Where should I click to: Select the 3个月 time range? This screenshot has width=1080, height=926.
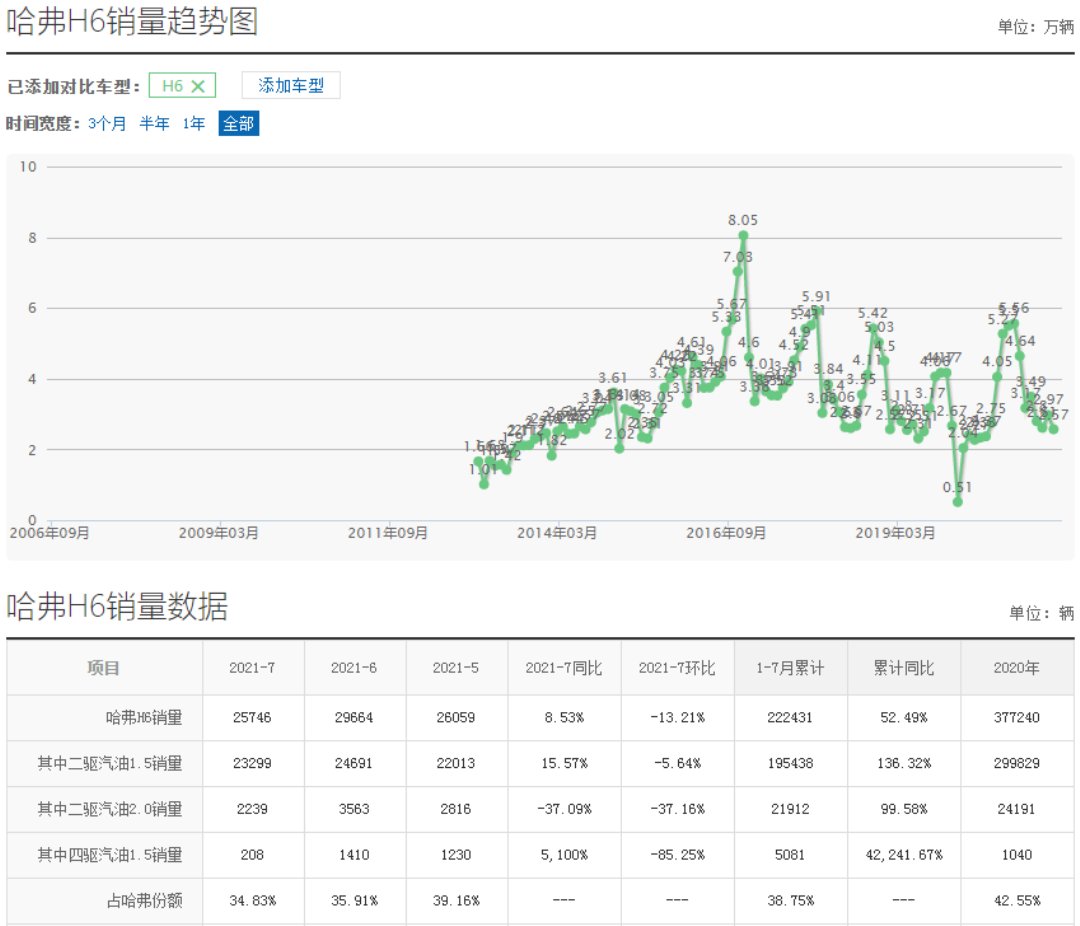[107, 124]
